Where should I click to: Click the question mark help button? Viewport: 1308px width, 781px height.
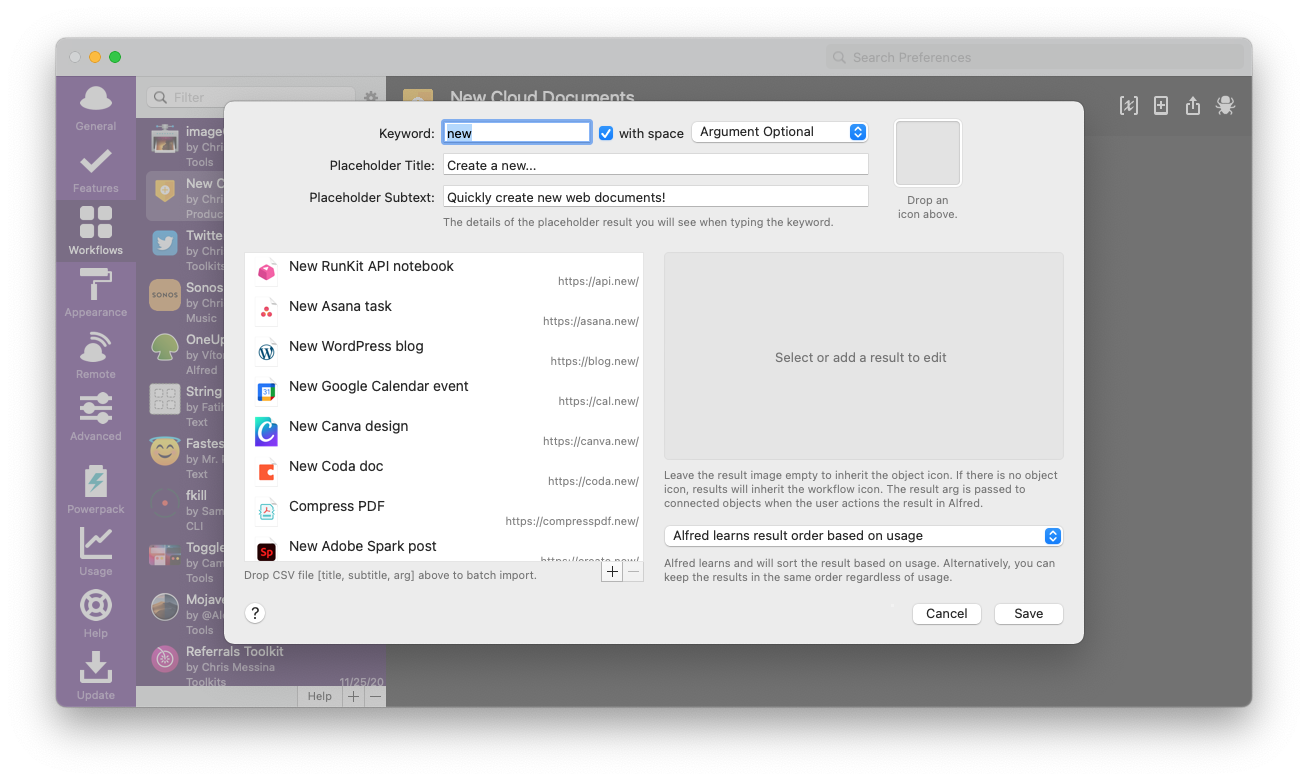pyautogui.click(x=256, y=614)
